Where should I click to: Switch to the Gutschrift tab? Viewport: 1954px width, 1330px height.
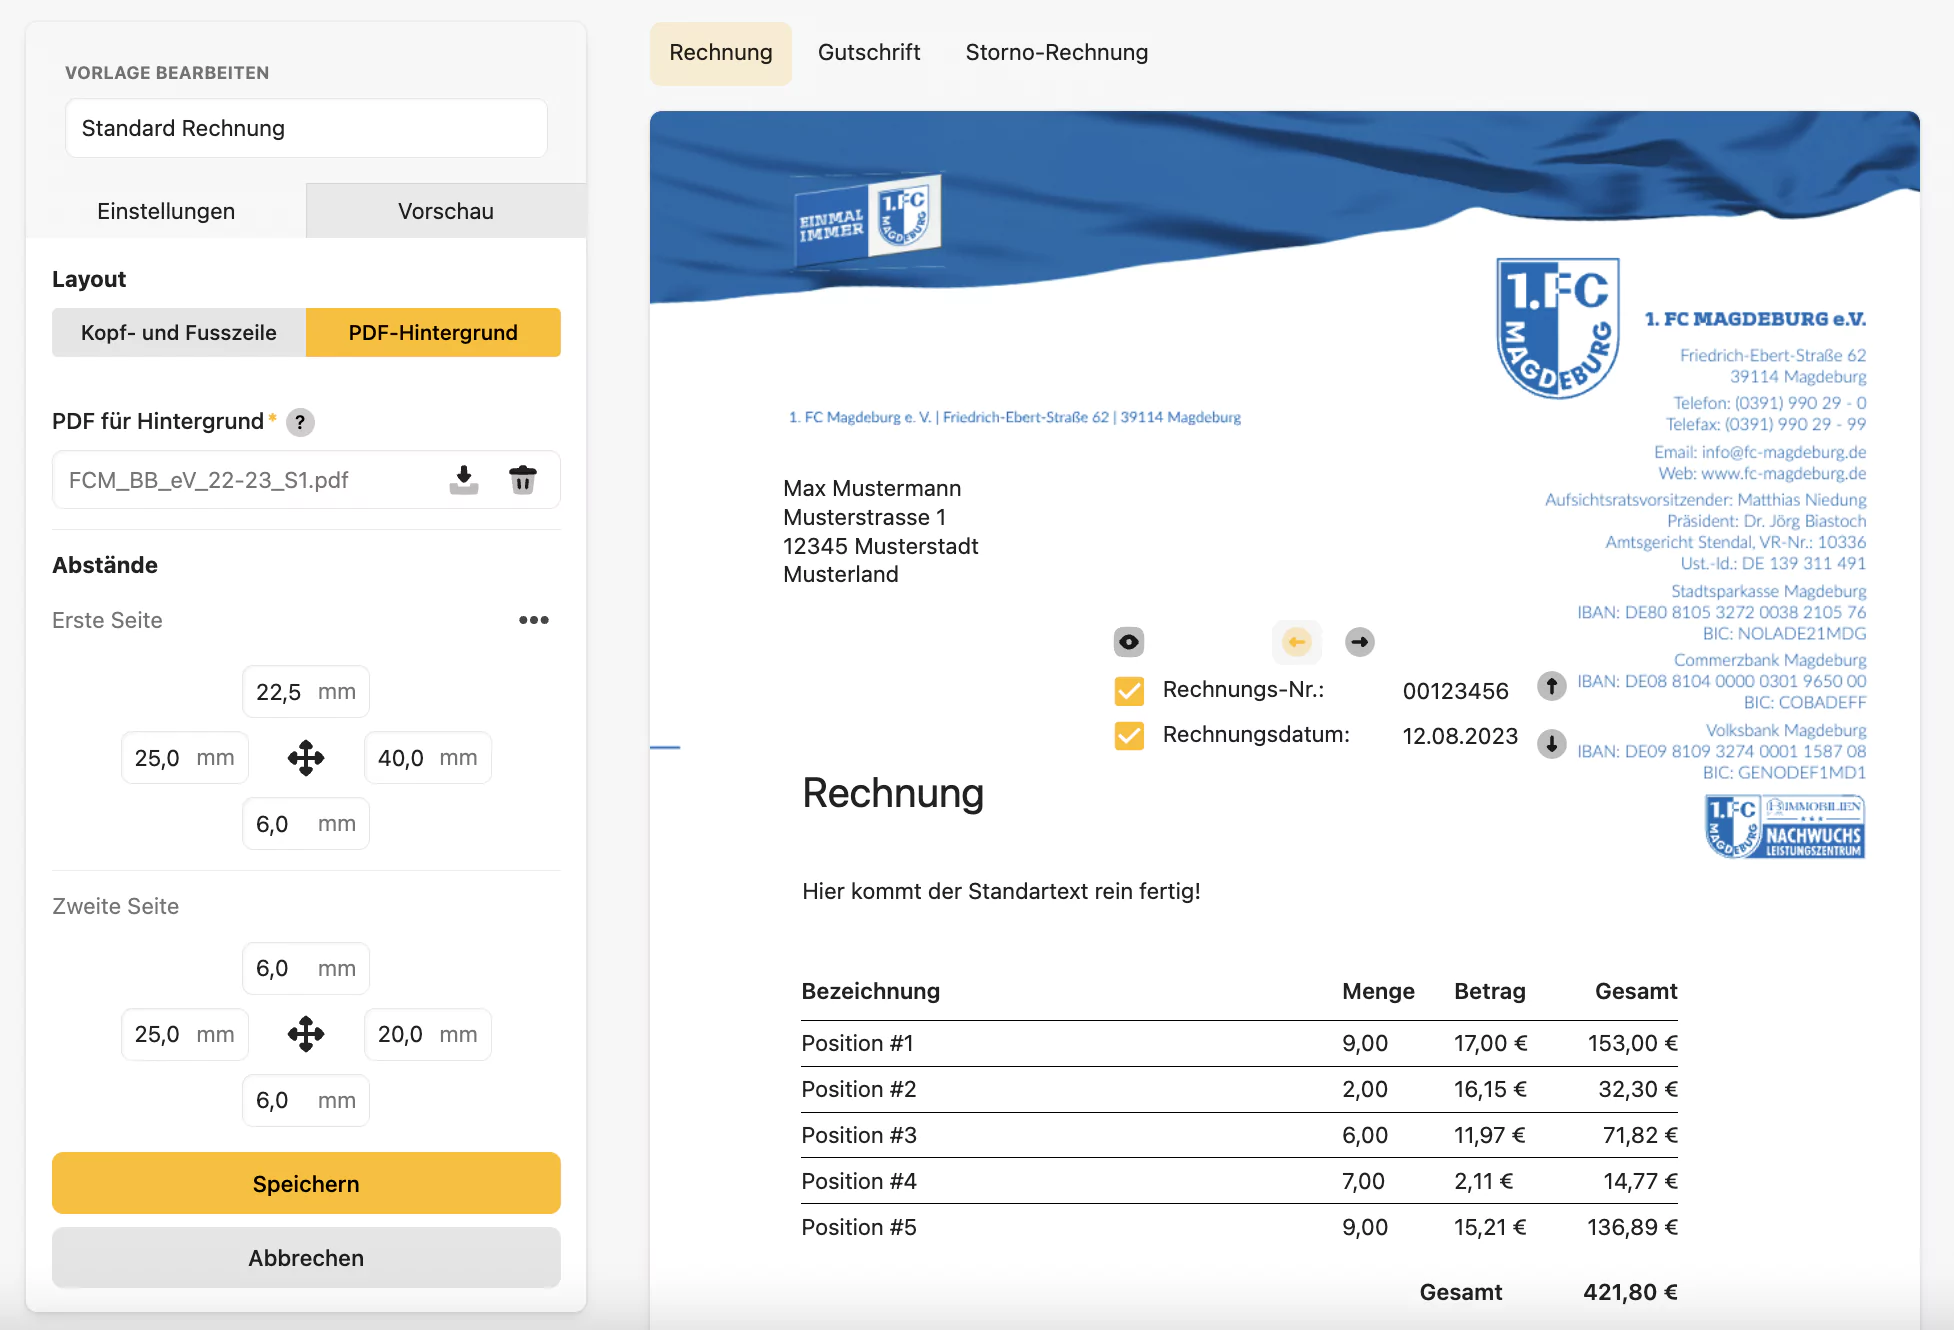pyautogui.click(x=868, y=52)
